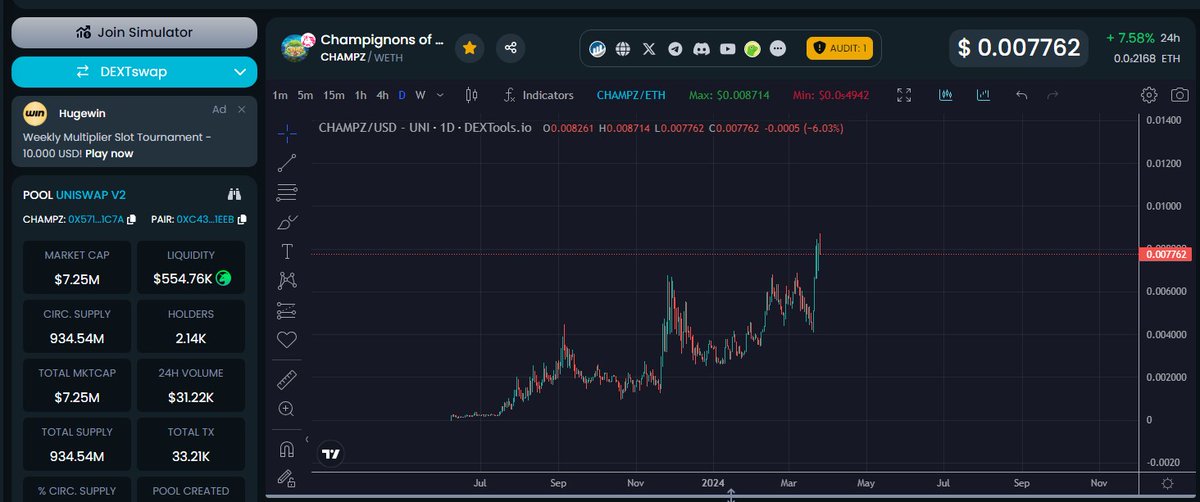
Task: Open the prediction and measurement tools
Action: click(x=287, y=310)
